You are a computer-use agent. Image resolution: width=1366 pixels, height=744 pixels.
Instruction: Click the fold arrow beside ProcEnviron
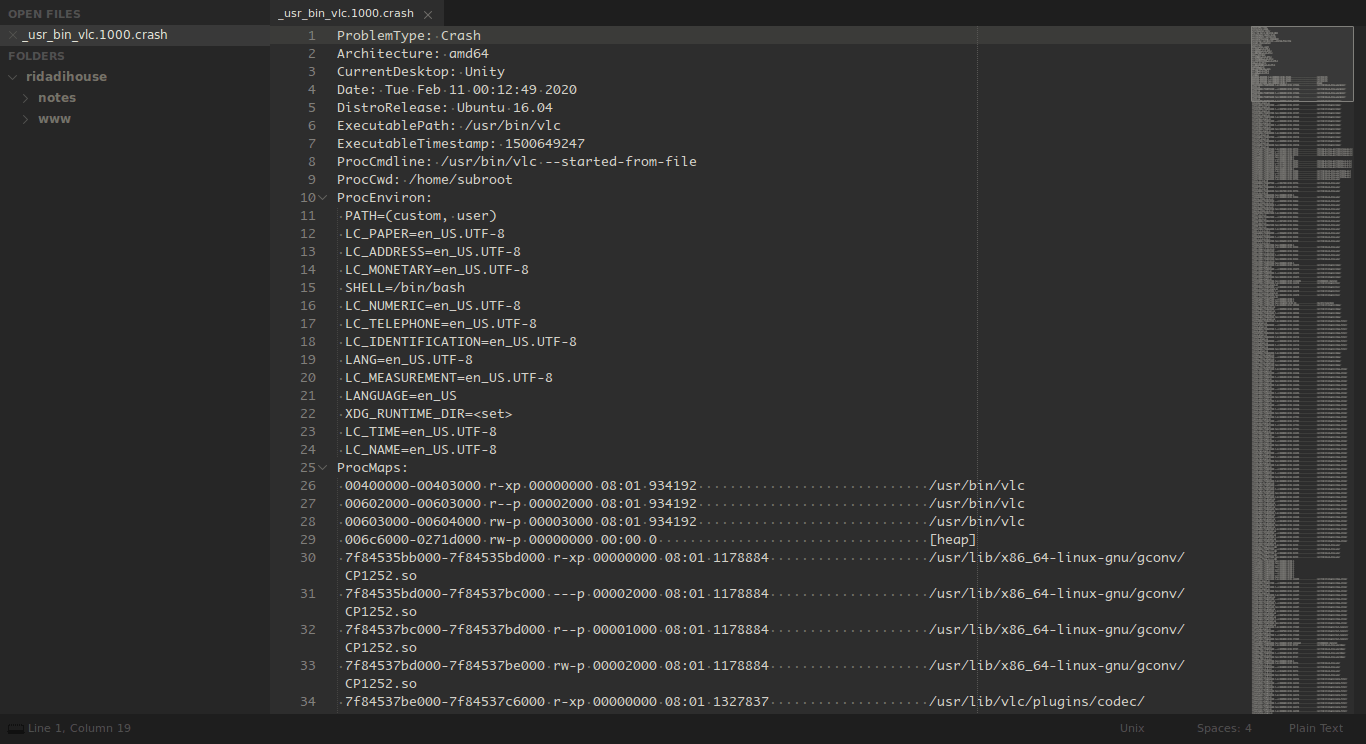click(324, 197)
